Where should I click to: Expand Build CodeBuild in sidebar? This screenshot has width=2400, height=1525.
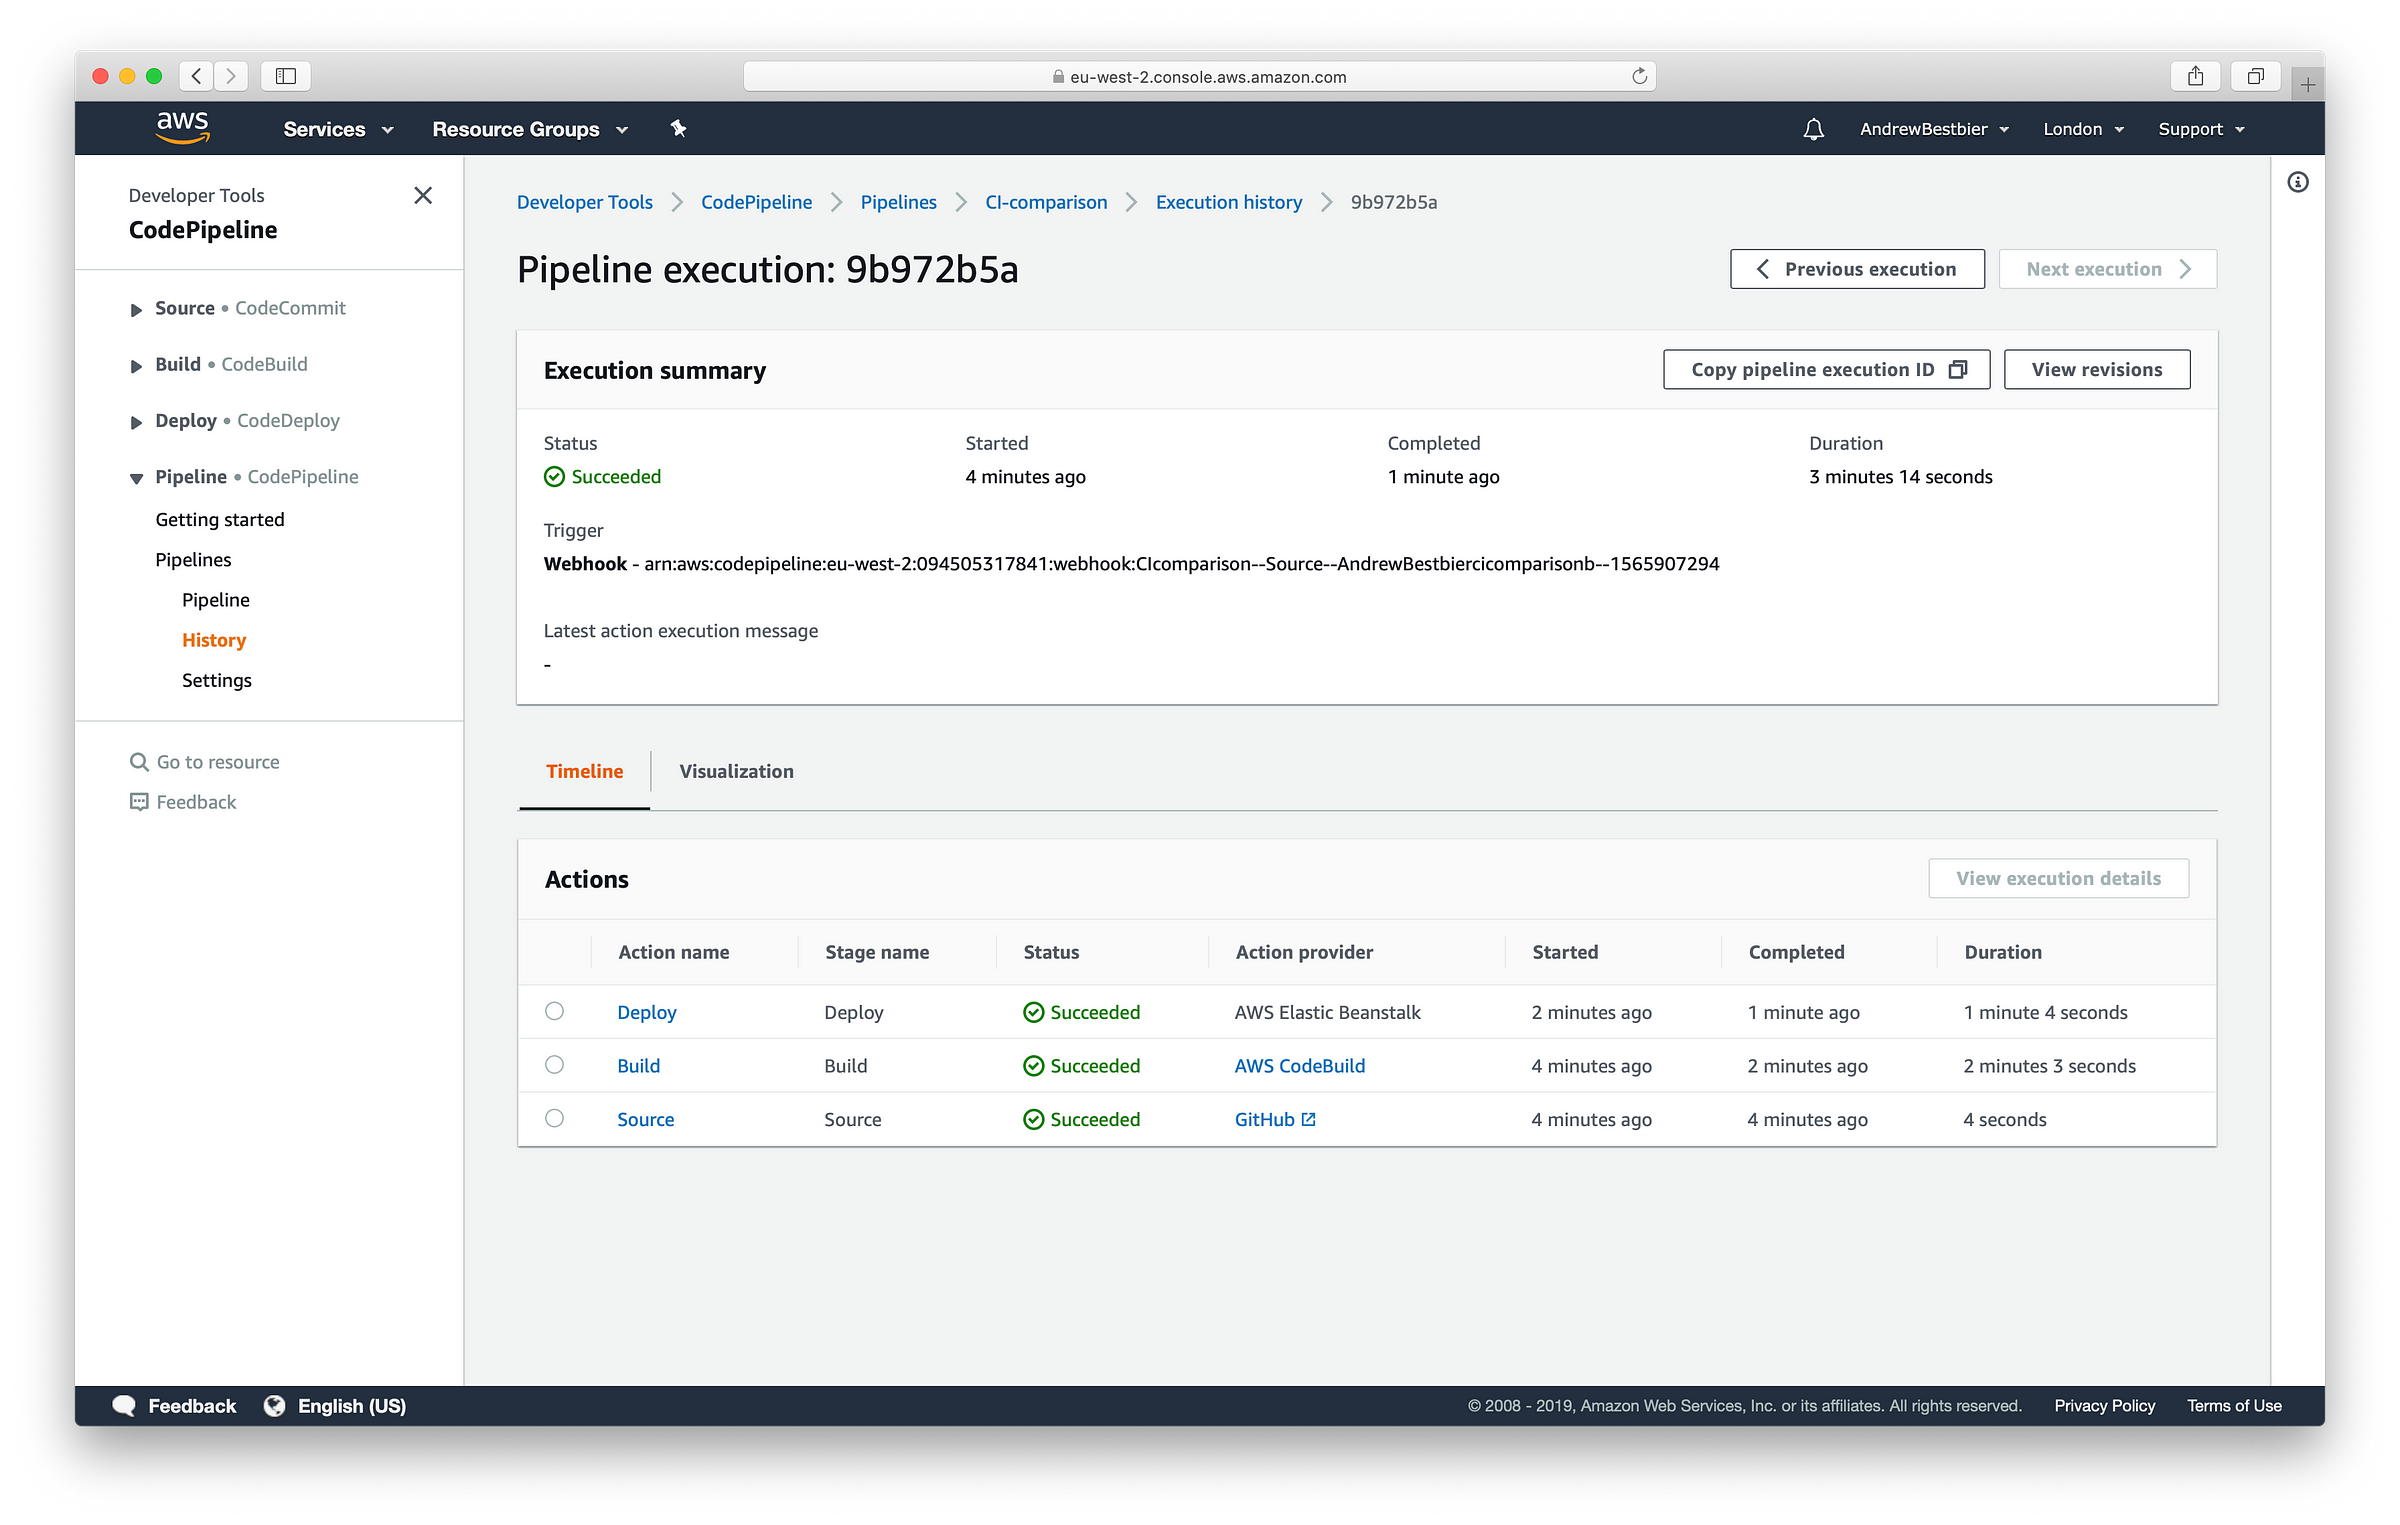pos(136,365)
